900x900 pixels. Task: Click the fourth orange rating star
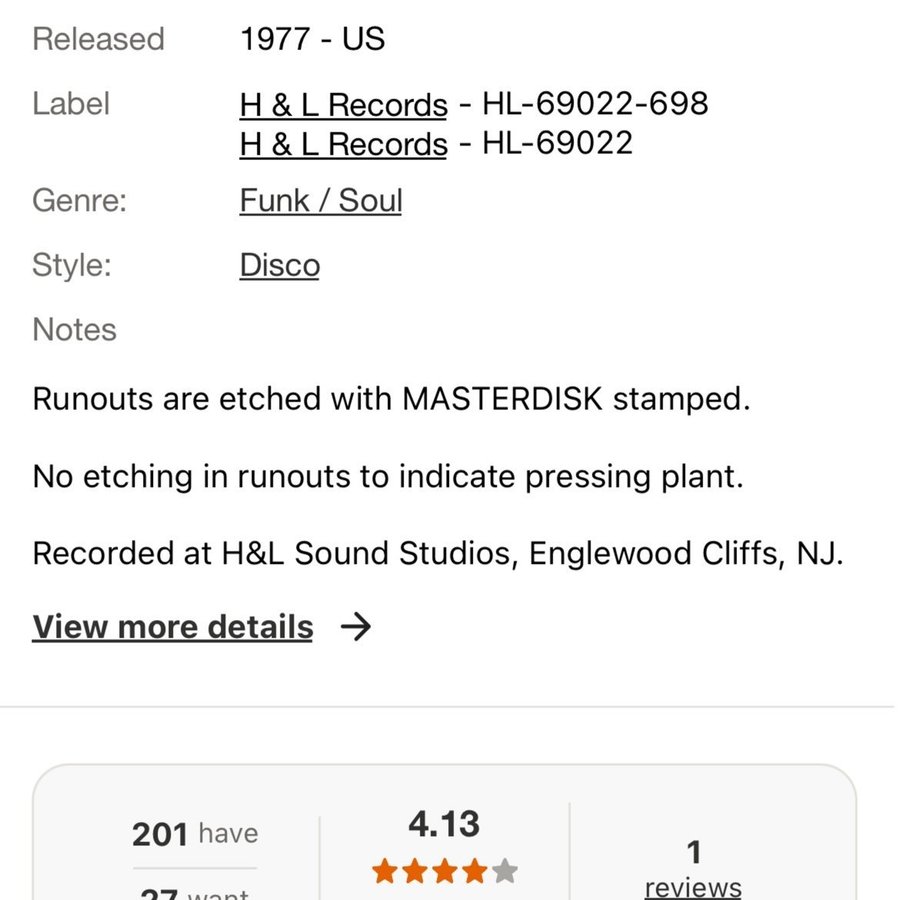[475, 872]
